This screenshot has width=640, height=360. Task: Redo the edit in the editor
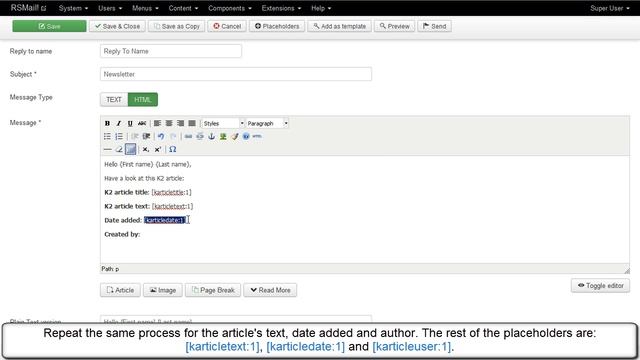pos(173,136)
